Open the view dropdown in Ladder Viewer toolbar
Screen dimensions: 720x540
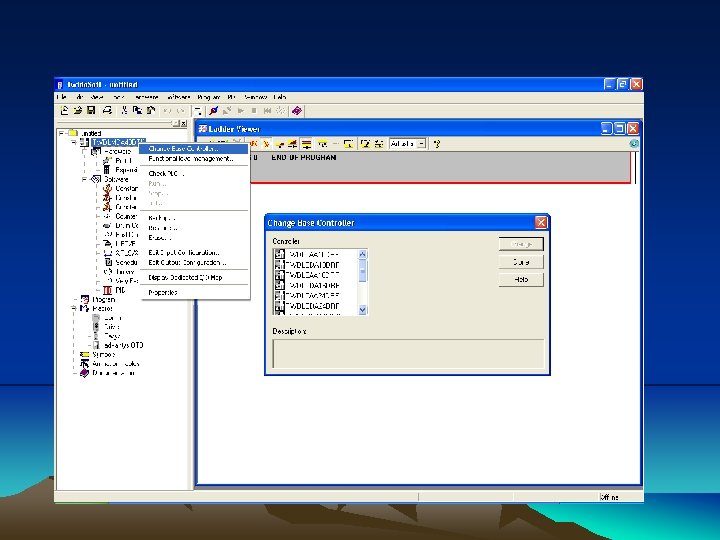pos(422,144)
